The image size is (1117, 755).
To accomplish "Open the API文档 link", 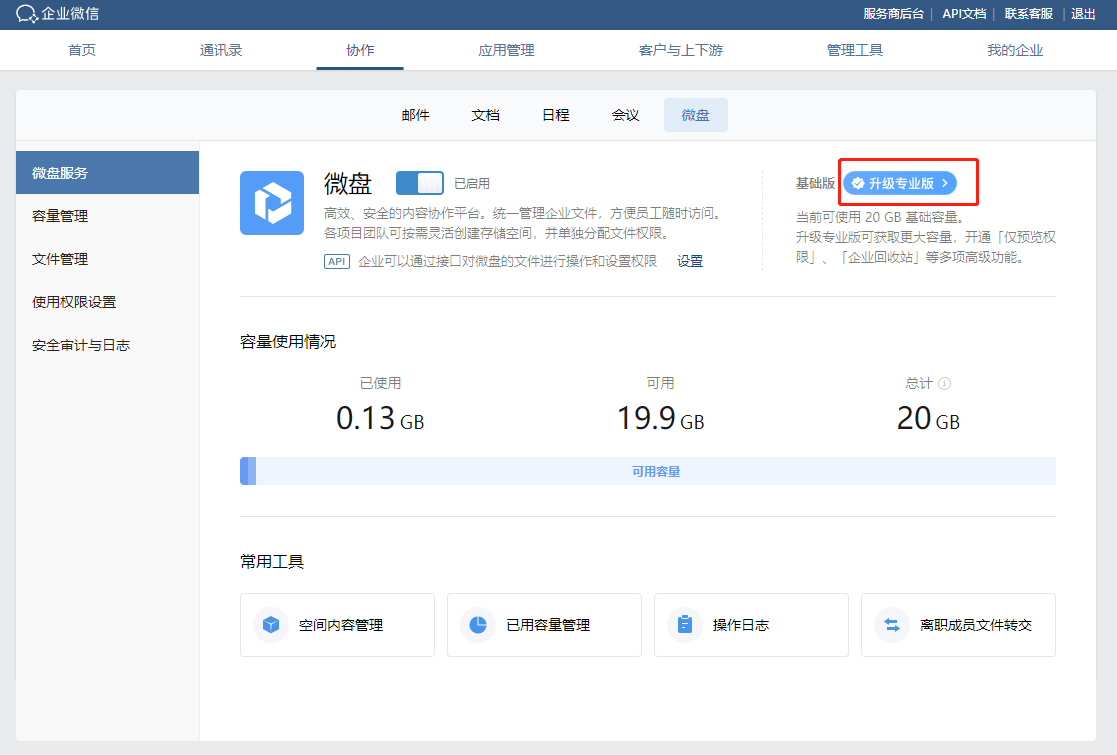I will click(x=964, y=14).
